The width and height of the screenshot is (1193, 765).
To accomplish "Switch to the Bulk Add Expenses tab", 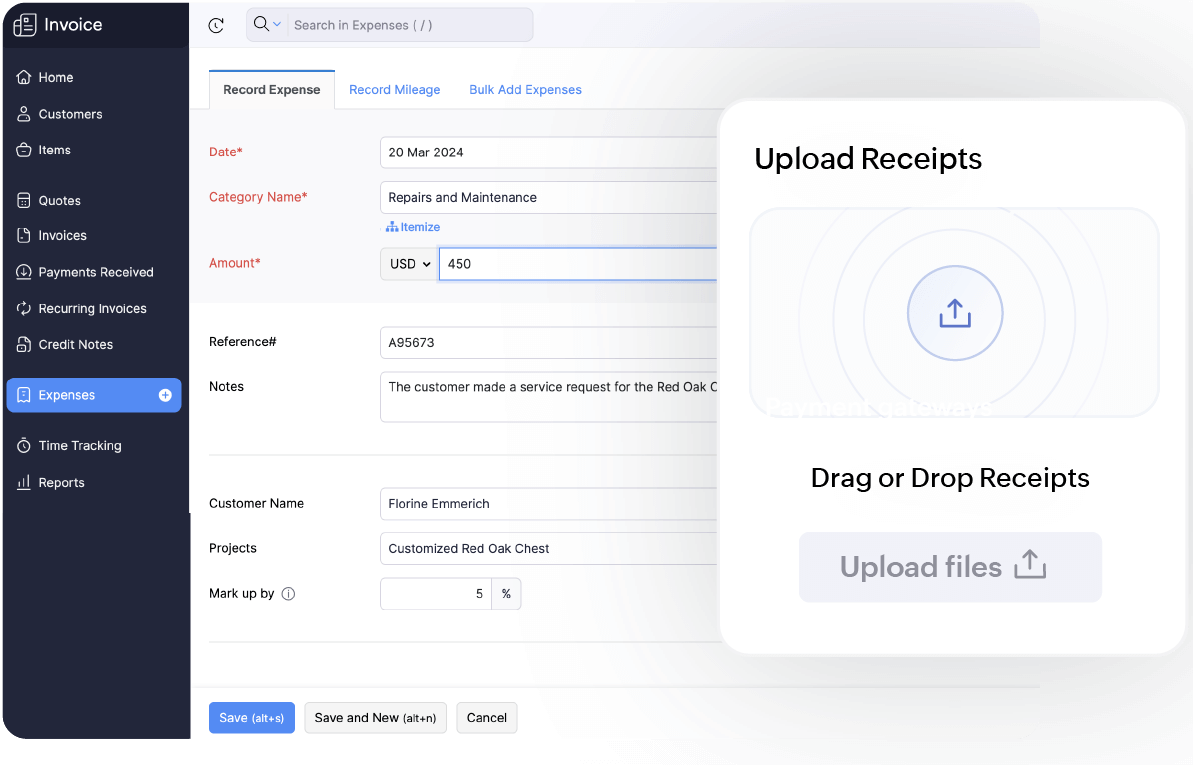I will pos(525,89).
